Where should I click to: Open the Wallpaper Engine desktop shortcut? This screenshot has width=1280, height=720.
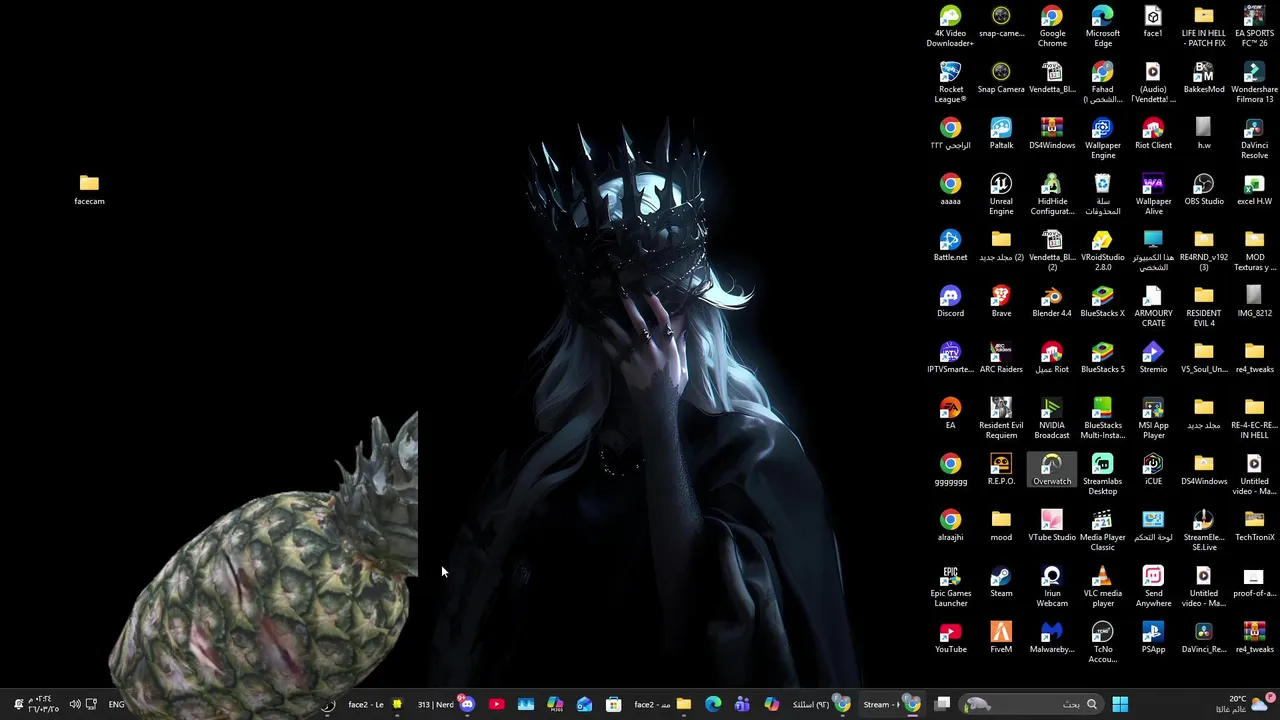tap(1102, 138)
